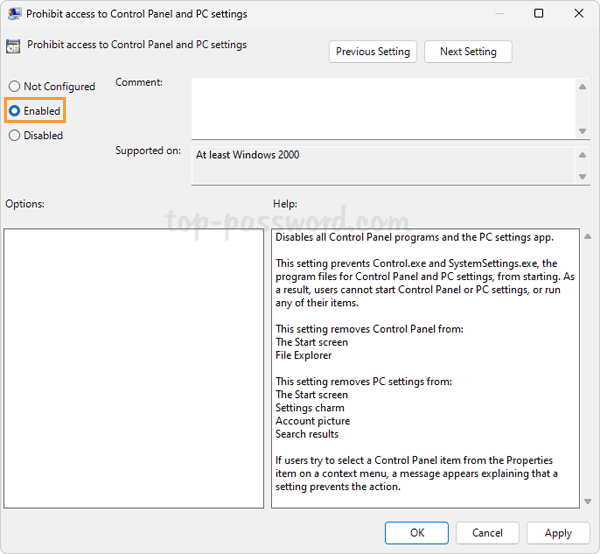
Task: Close the policy dialog with the X button
Action: click(x=579, y=14)
